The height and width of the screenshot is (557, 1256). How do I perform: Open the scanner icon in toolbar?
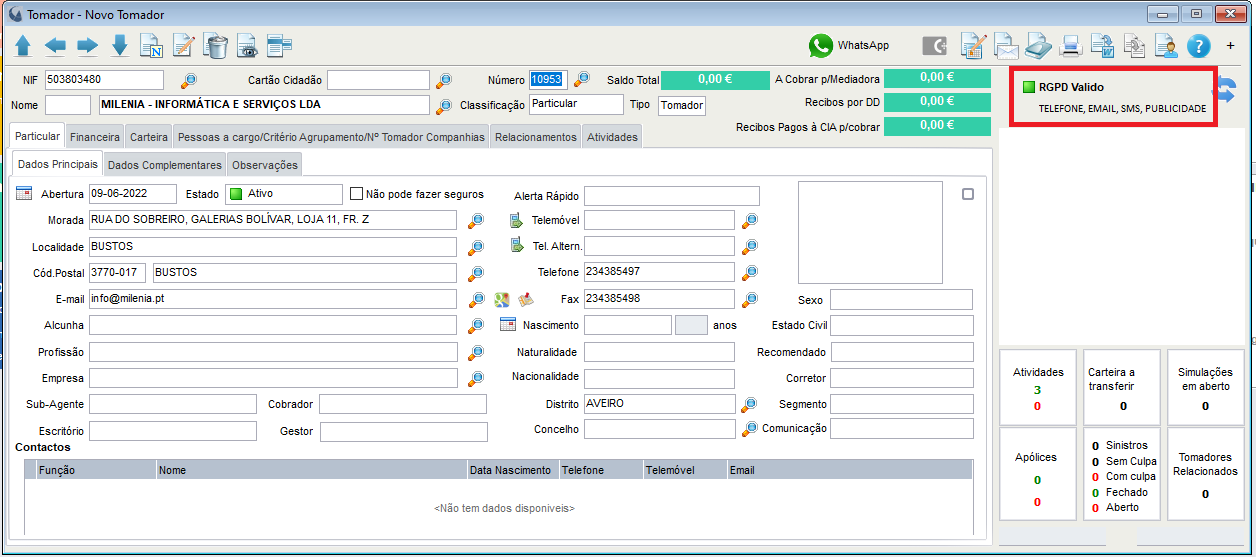click(1039, 46)
